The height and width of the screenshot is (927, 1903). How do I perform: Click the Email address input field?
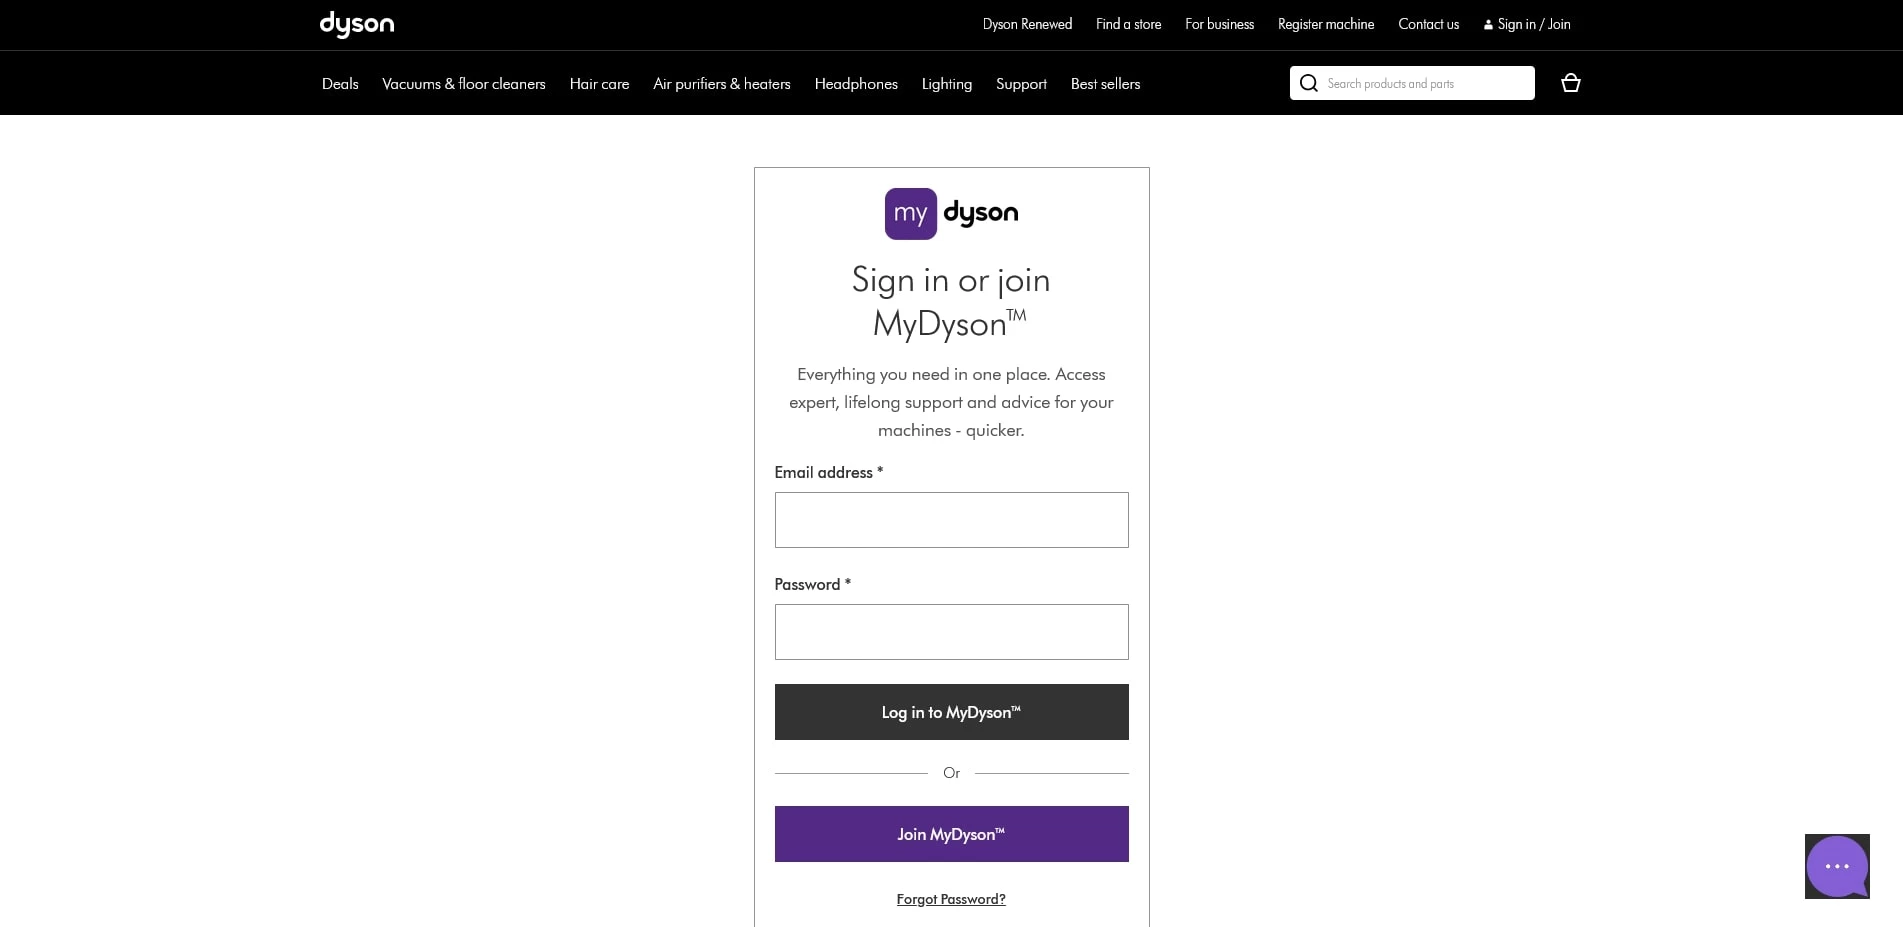[951, 520]
